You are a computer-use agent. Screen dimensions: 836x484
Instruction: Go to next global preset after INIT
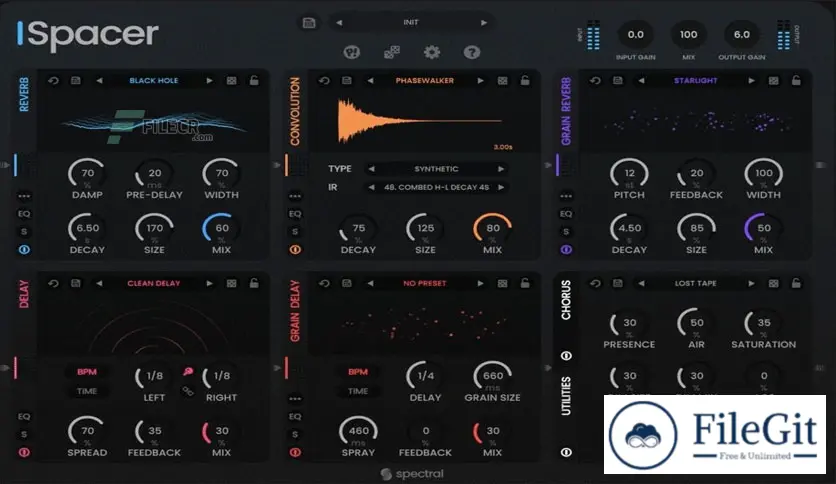(x=484, y=22)
